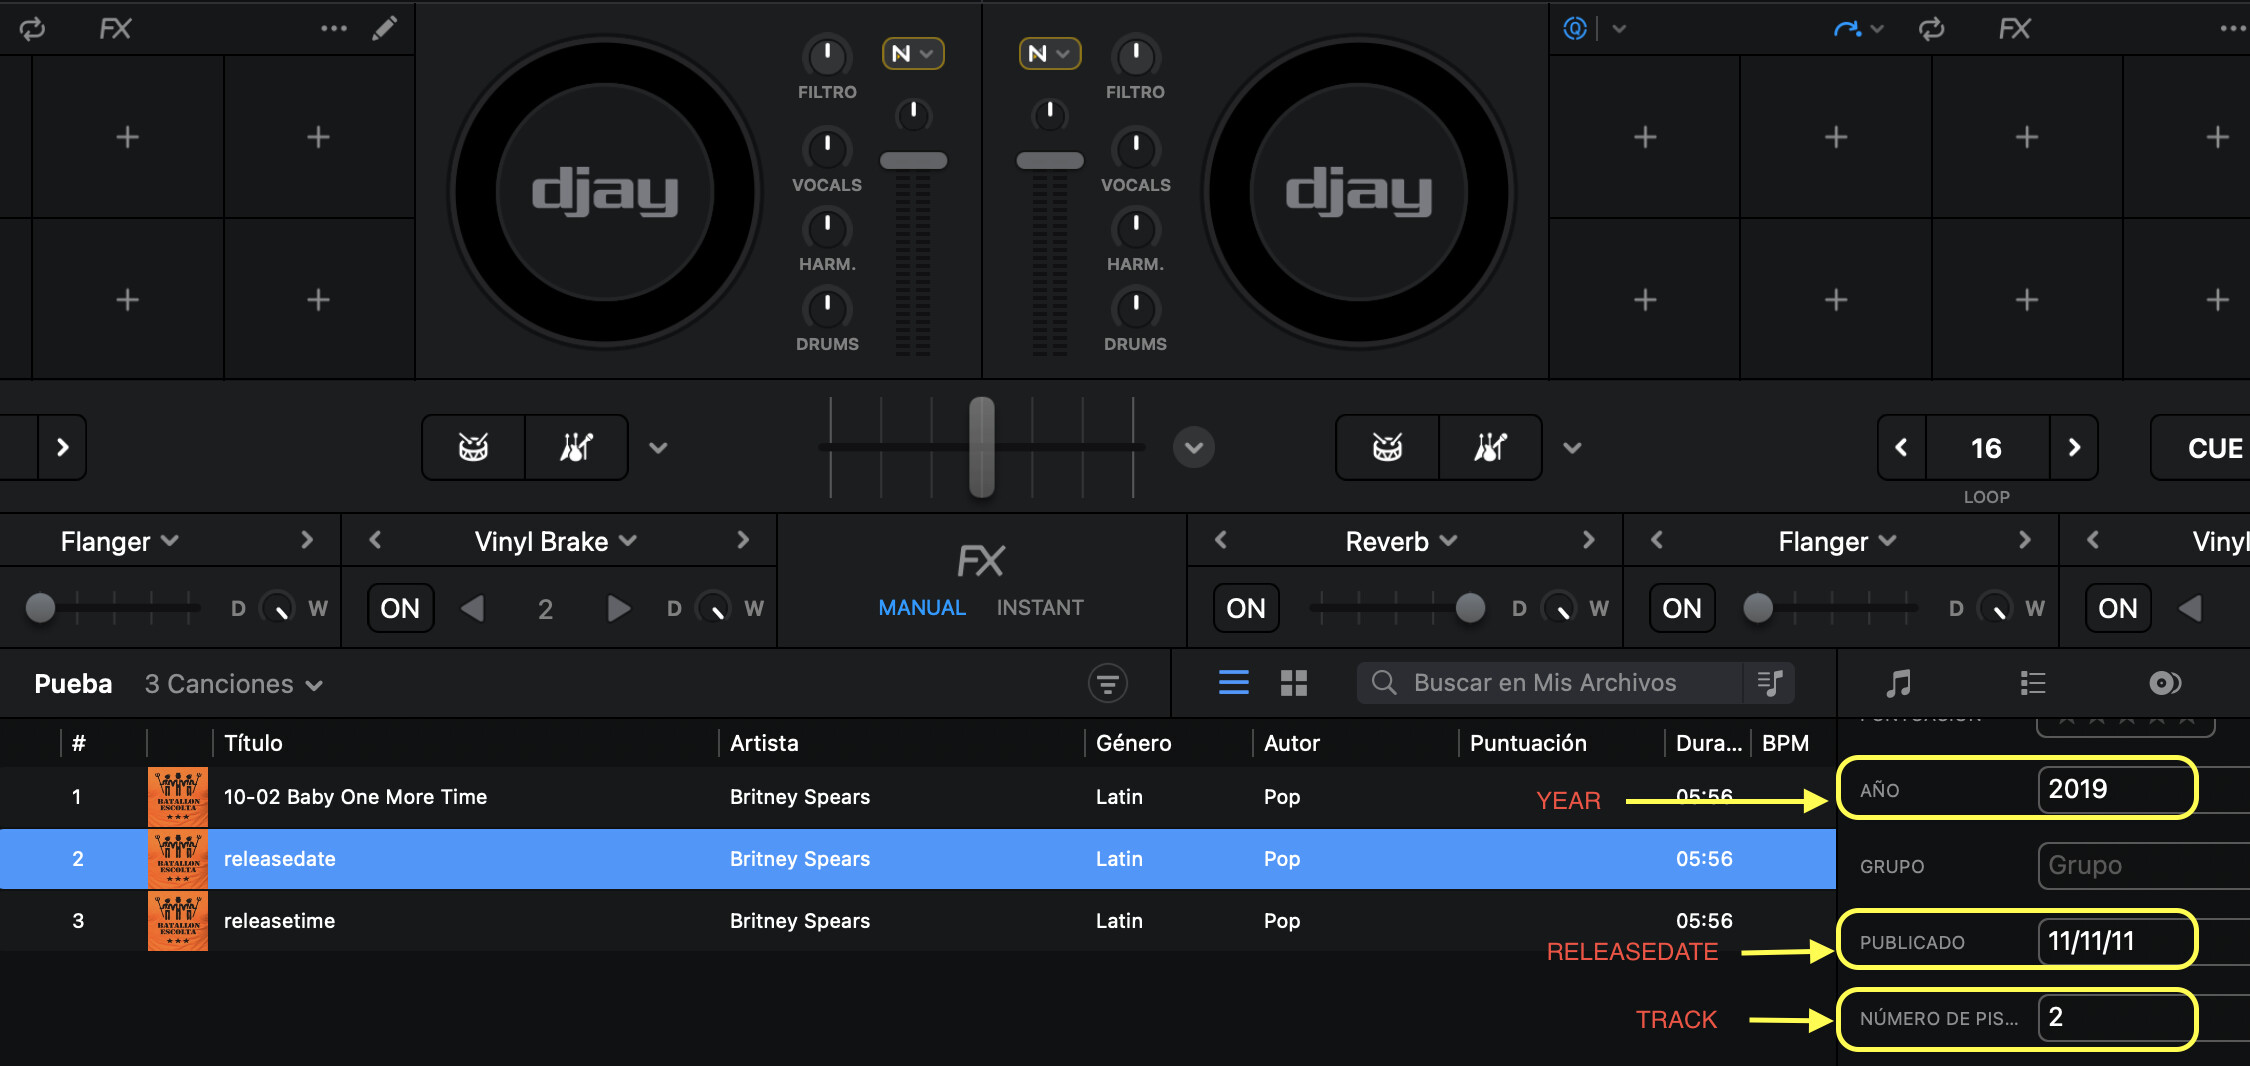Open the music note info panel
2250x1066 pixels.
point(1898,683)
